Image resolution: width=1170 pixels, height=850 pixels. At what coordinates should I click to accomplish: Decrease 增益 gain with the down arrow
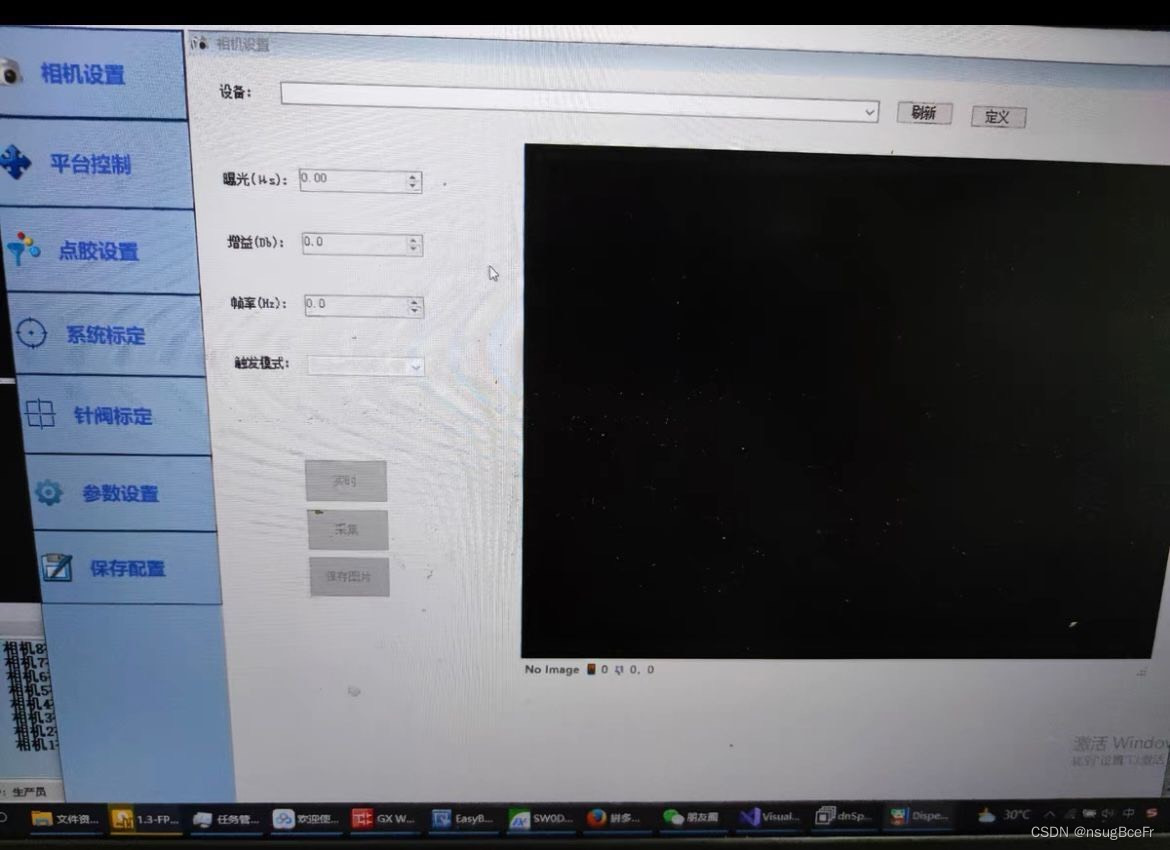(x=414, y=249)
